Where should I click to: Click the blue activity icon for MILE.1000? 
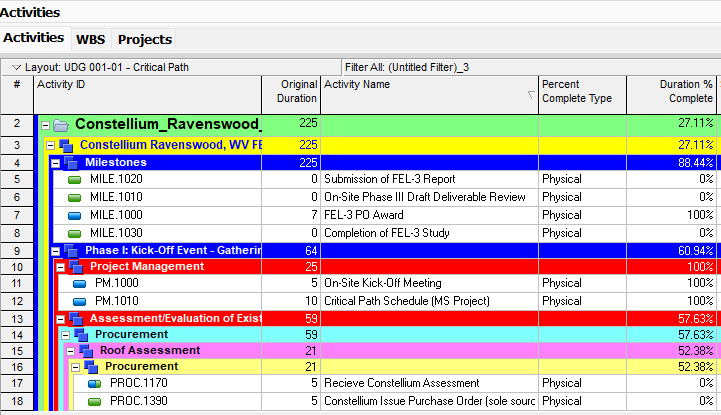[74, 216]
